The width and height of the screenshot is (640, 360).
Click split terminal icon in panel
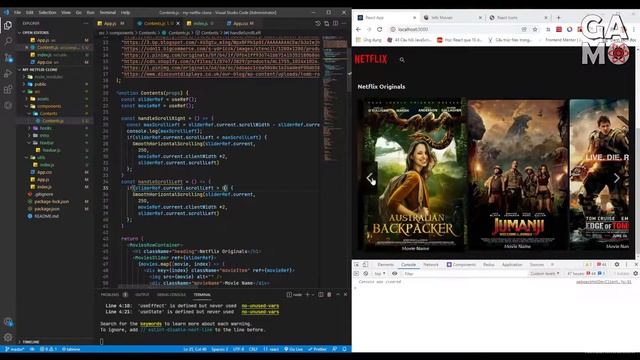pos(321,294)
